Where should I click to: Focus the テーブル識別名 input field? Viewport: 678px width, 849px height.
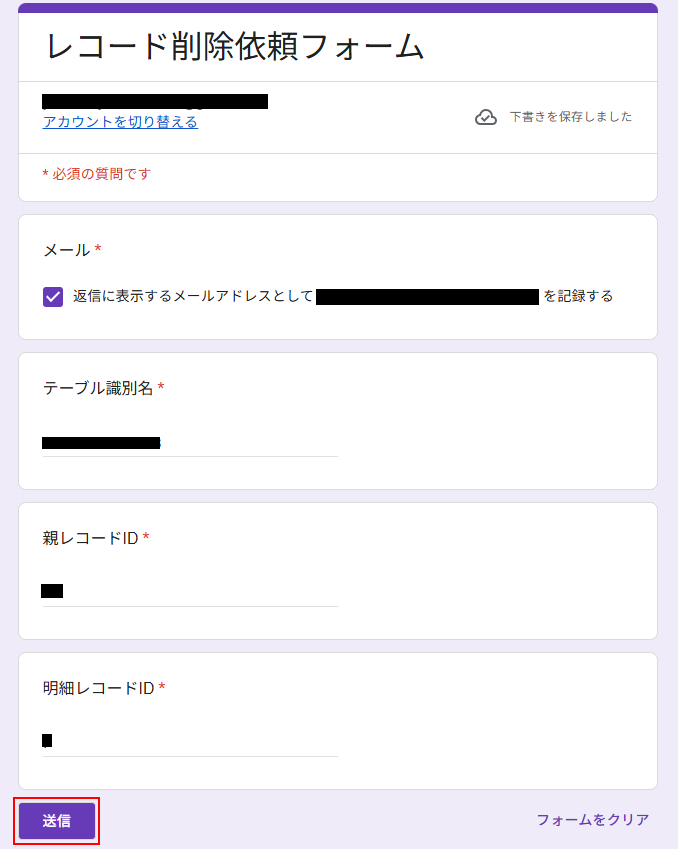[x=190, y=442]
